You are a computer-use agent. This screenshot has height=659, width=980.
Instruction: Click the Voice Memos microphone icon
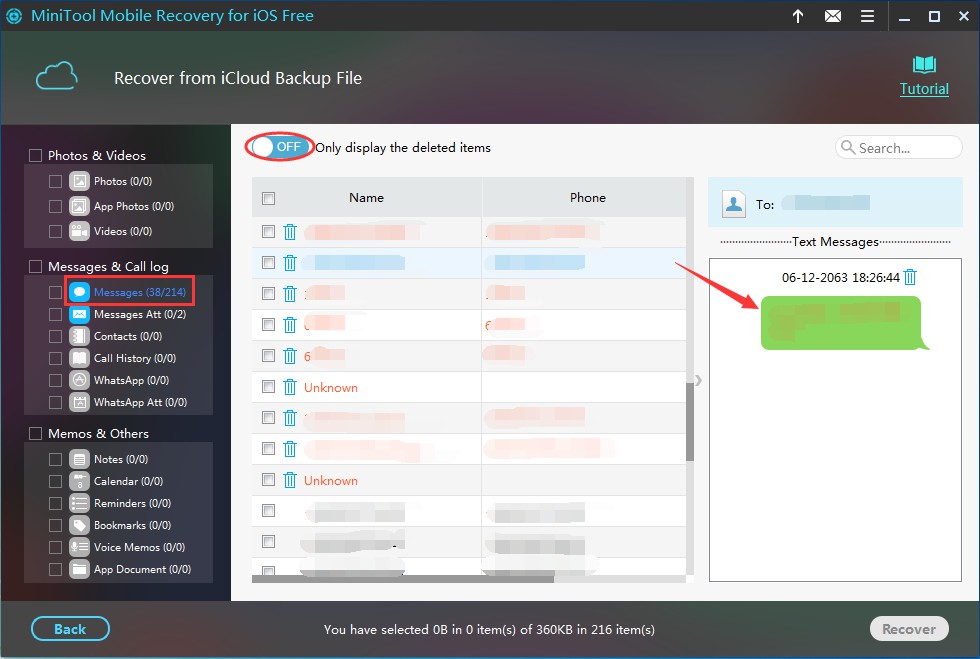[x=79, y=547]
